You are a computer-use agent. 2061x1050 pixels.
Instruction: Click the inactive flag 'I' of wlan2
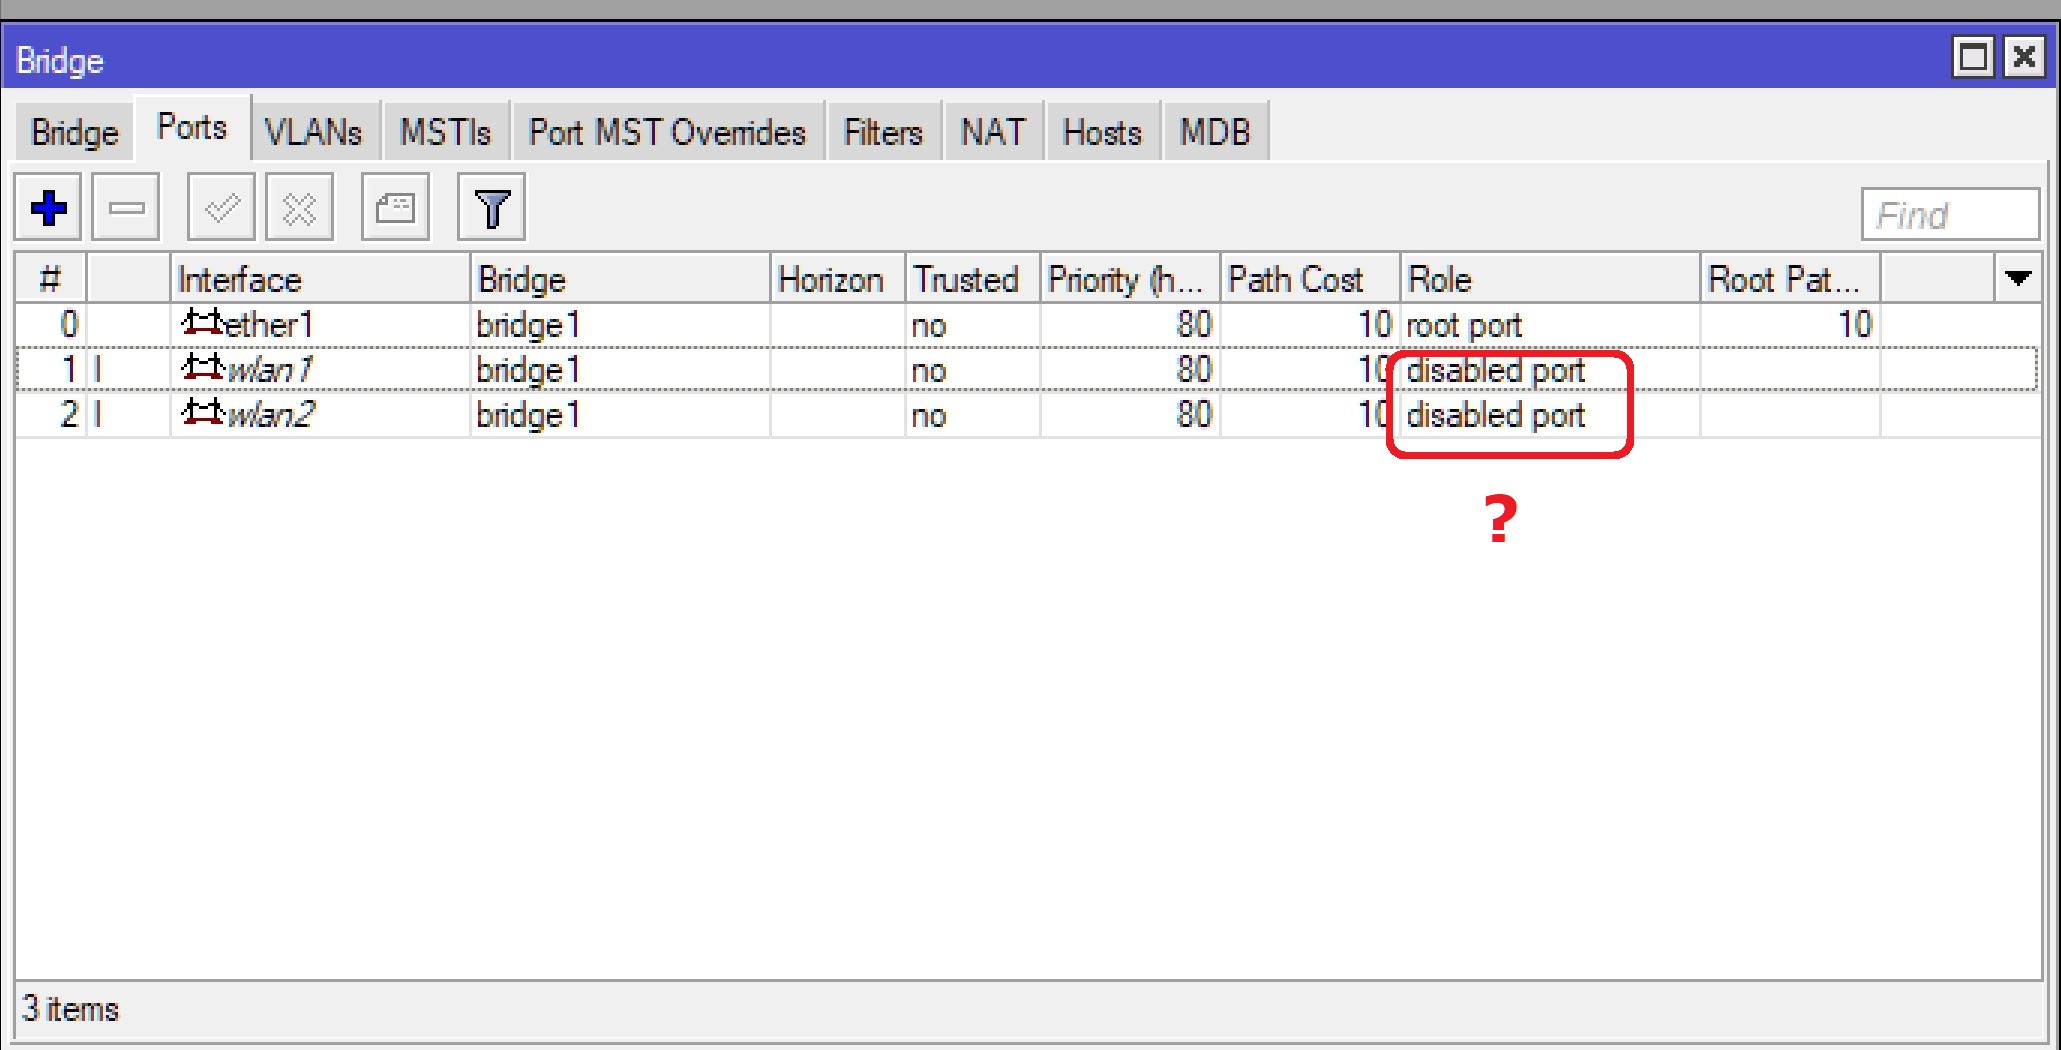[98, 414]
